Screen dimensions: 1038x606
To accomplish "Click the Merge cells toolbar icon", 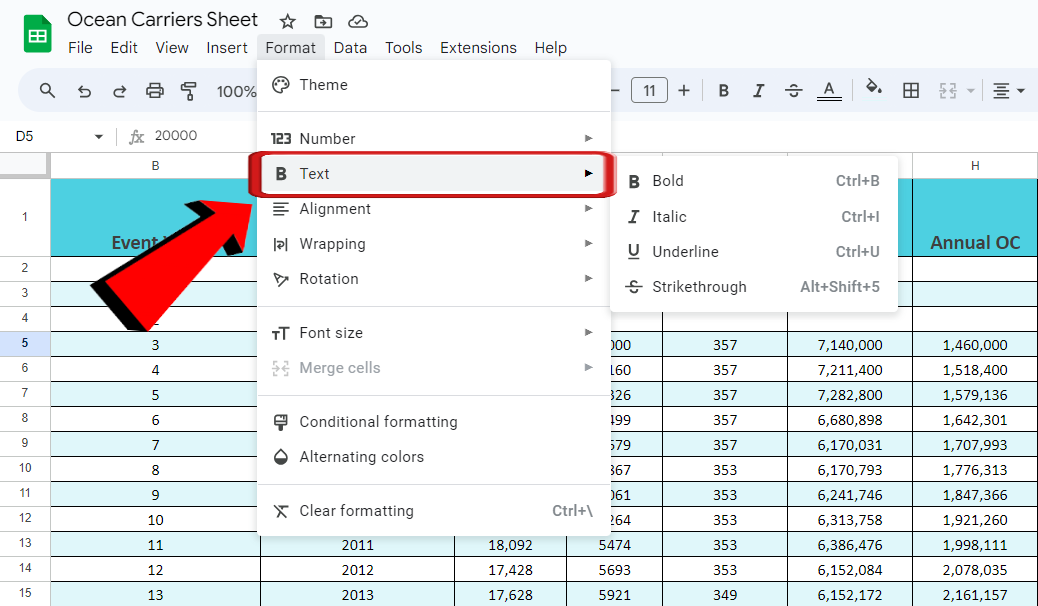I will pyautogui.click(x=948, y=90).
